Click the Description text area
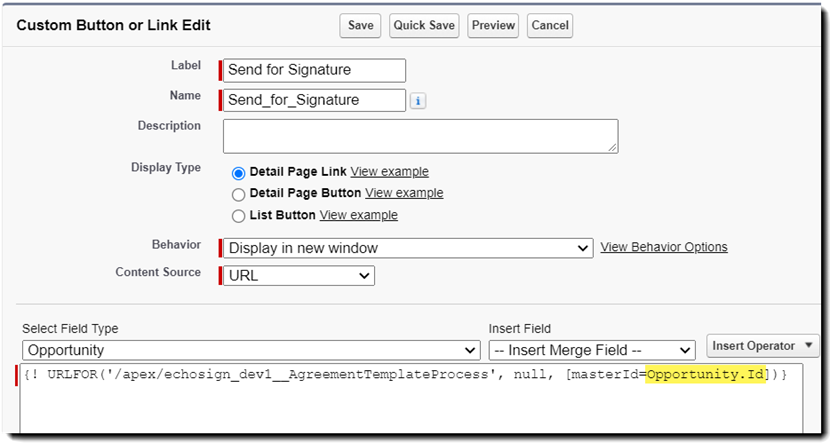Image resolution: width=830 pixels, height=443 pixels. 420,136
